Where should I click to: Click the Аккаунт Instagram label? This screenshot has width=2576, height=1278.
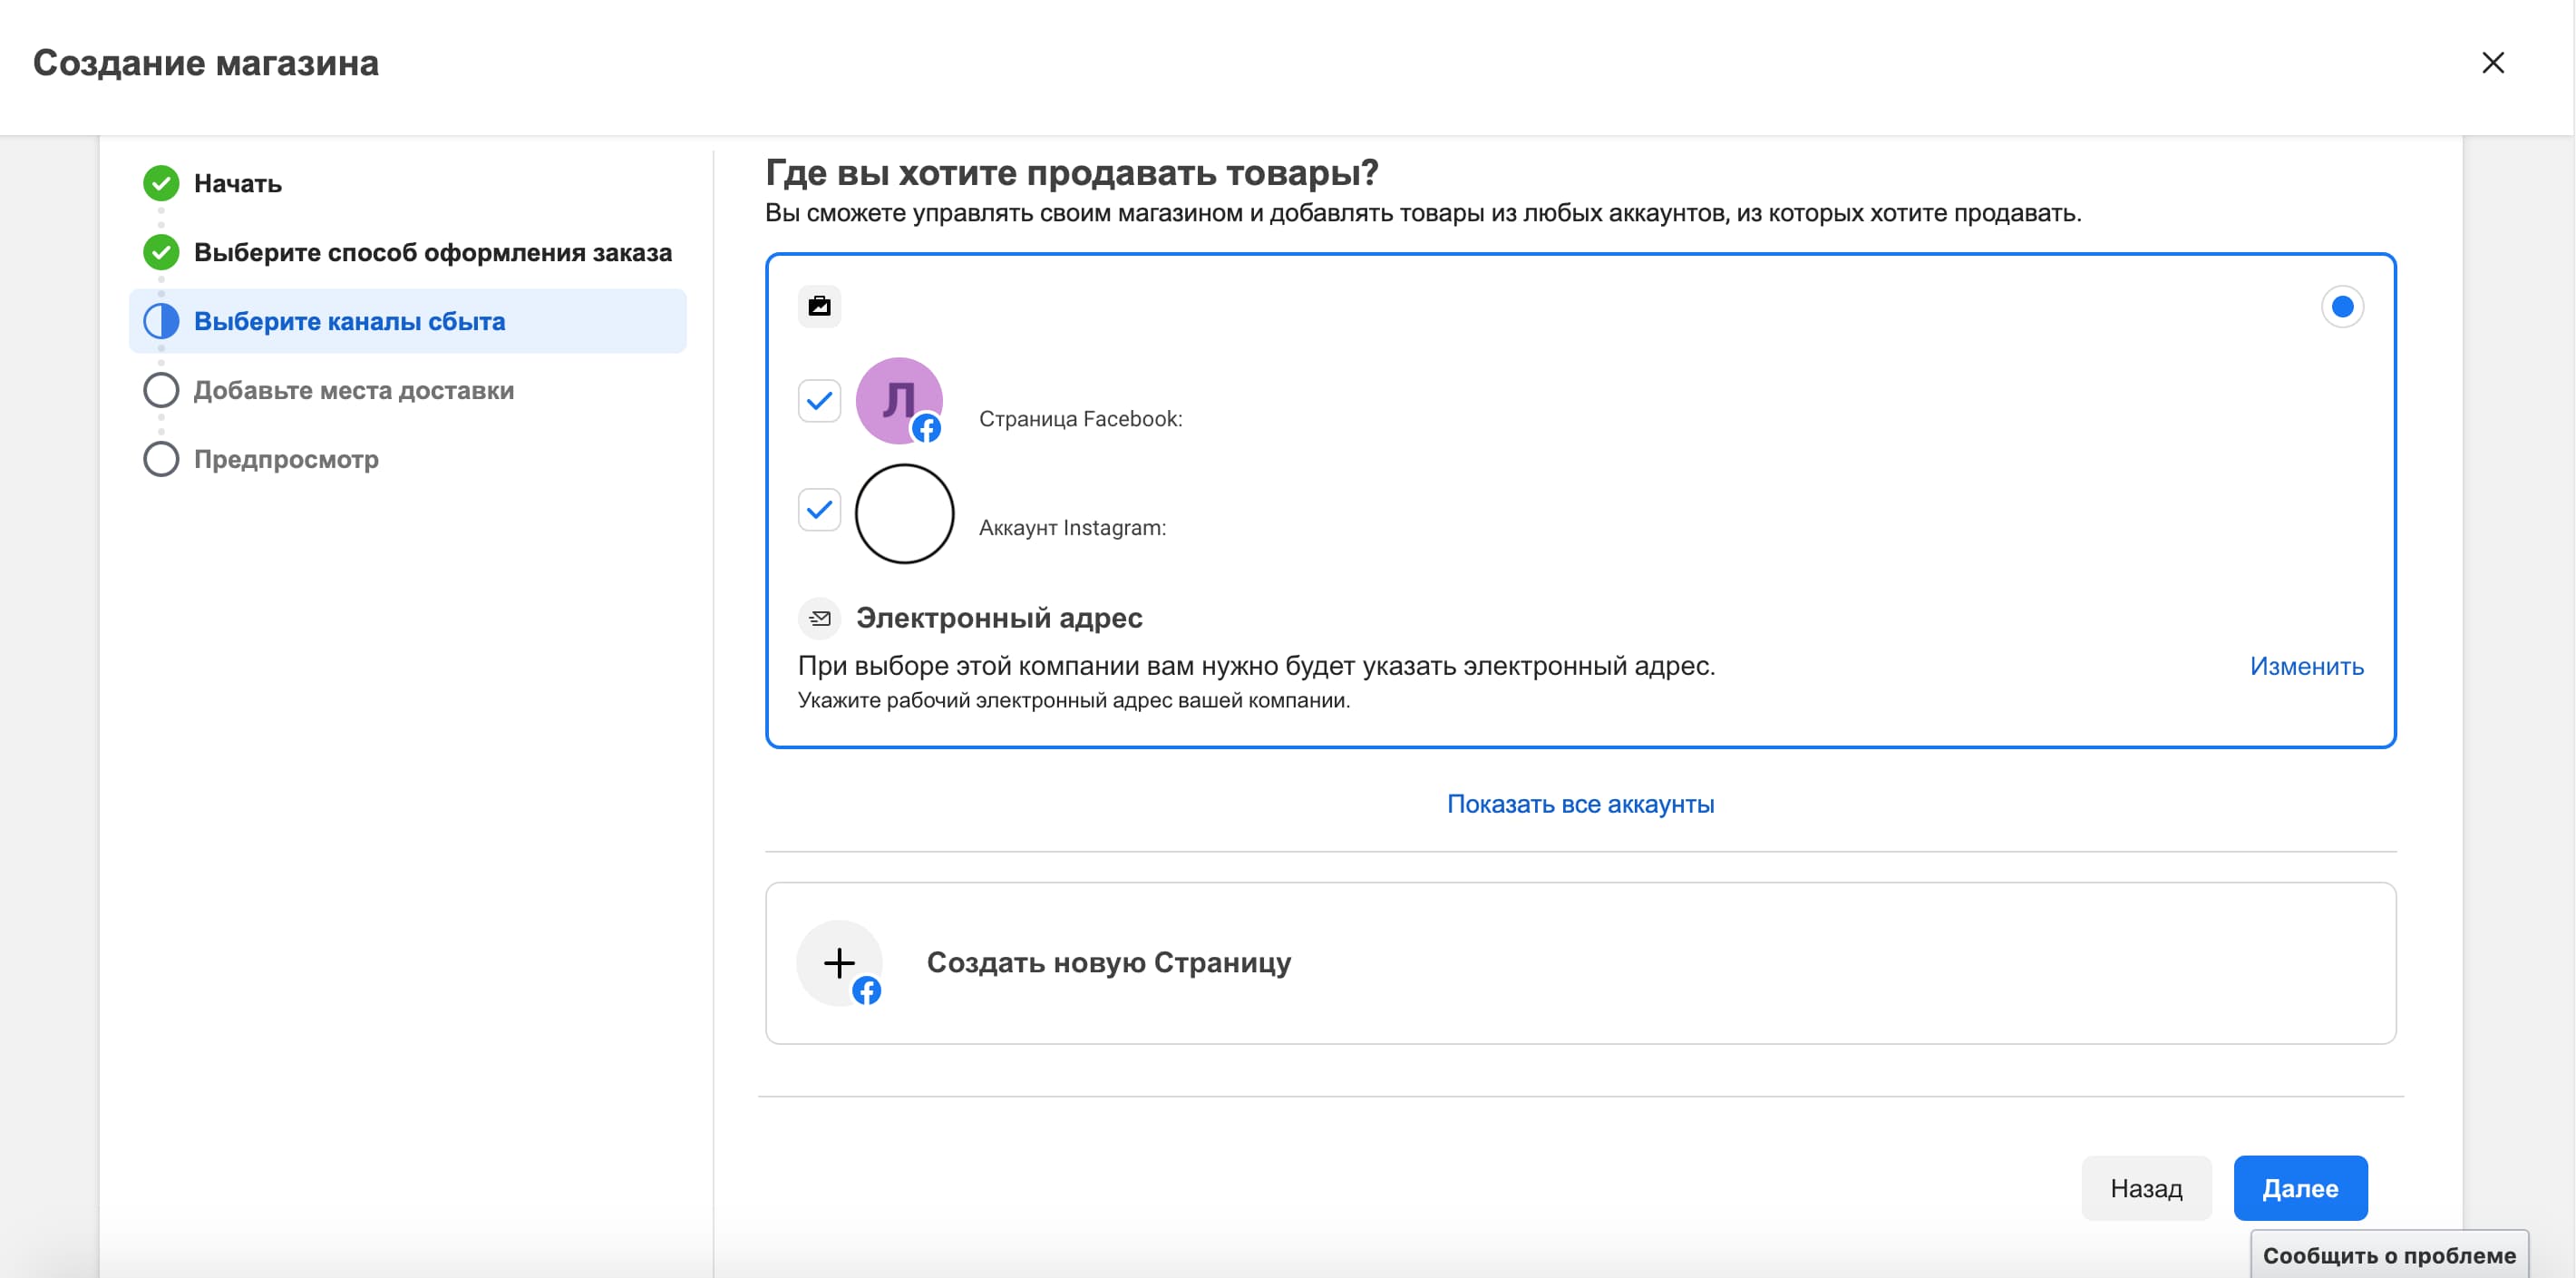pos(1072,528)
